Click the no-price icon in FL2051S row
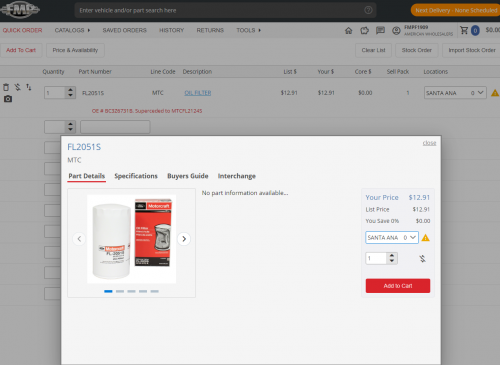This screenshot has height=365, width=500. (x=18, y=87)
